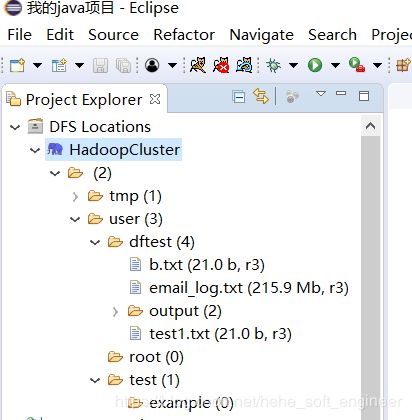Click the New wizard toolbar icon
The image size is (412, 420).
[x=17, y=65]
